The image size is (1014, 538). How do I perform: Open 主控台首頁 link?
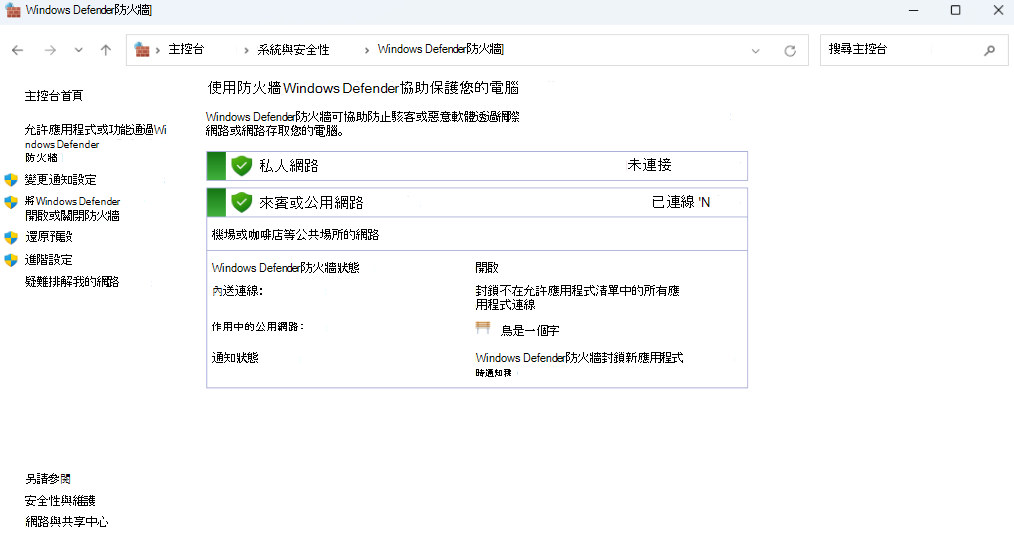coord(54,96)
